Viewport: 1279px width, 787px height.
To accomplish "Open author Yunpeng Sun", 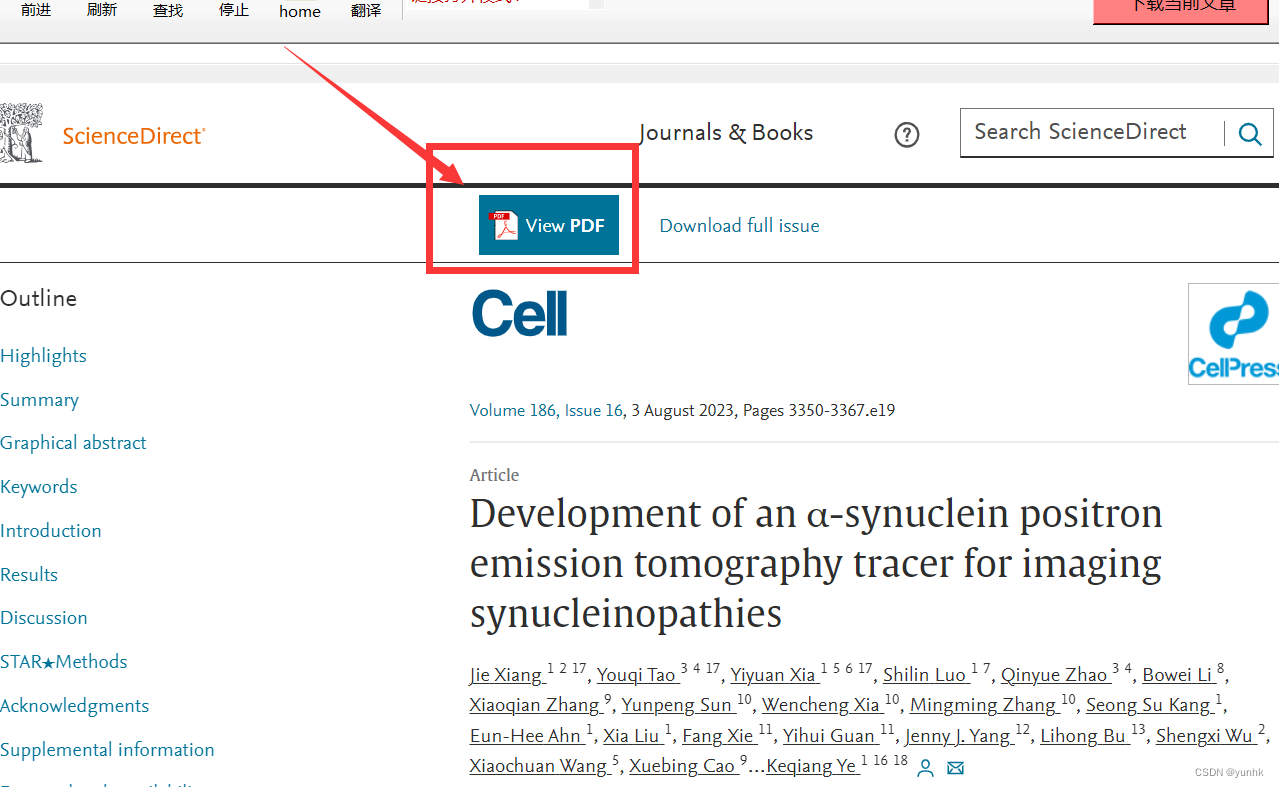I will [x=677, y=705].
